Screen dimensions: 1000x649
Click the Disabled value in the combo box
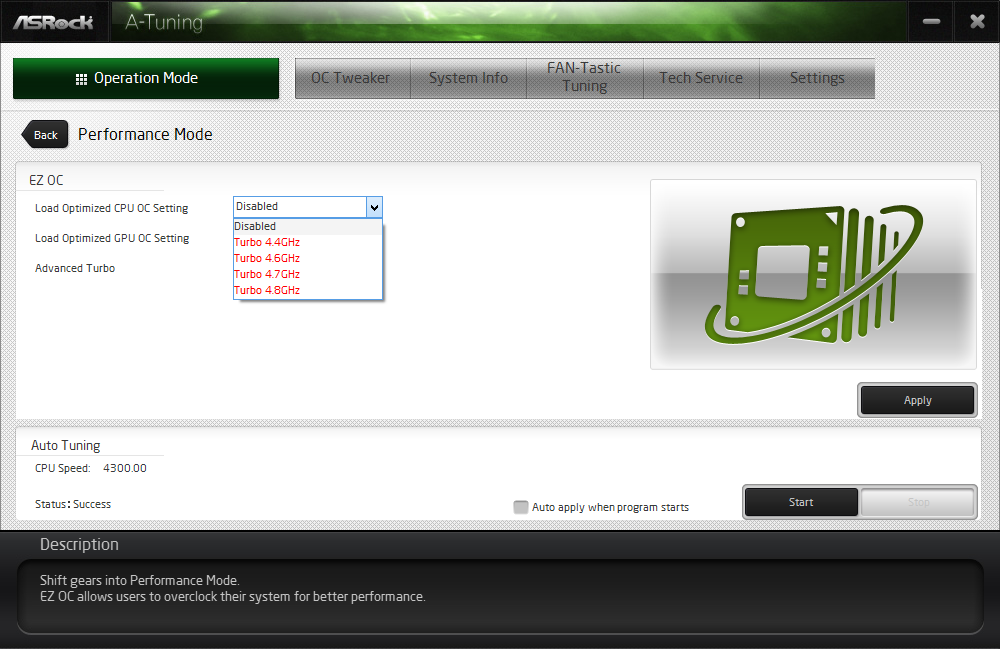(x=257, y=206)
